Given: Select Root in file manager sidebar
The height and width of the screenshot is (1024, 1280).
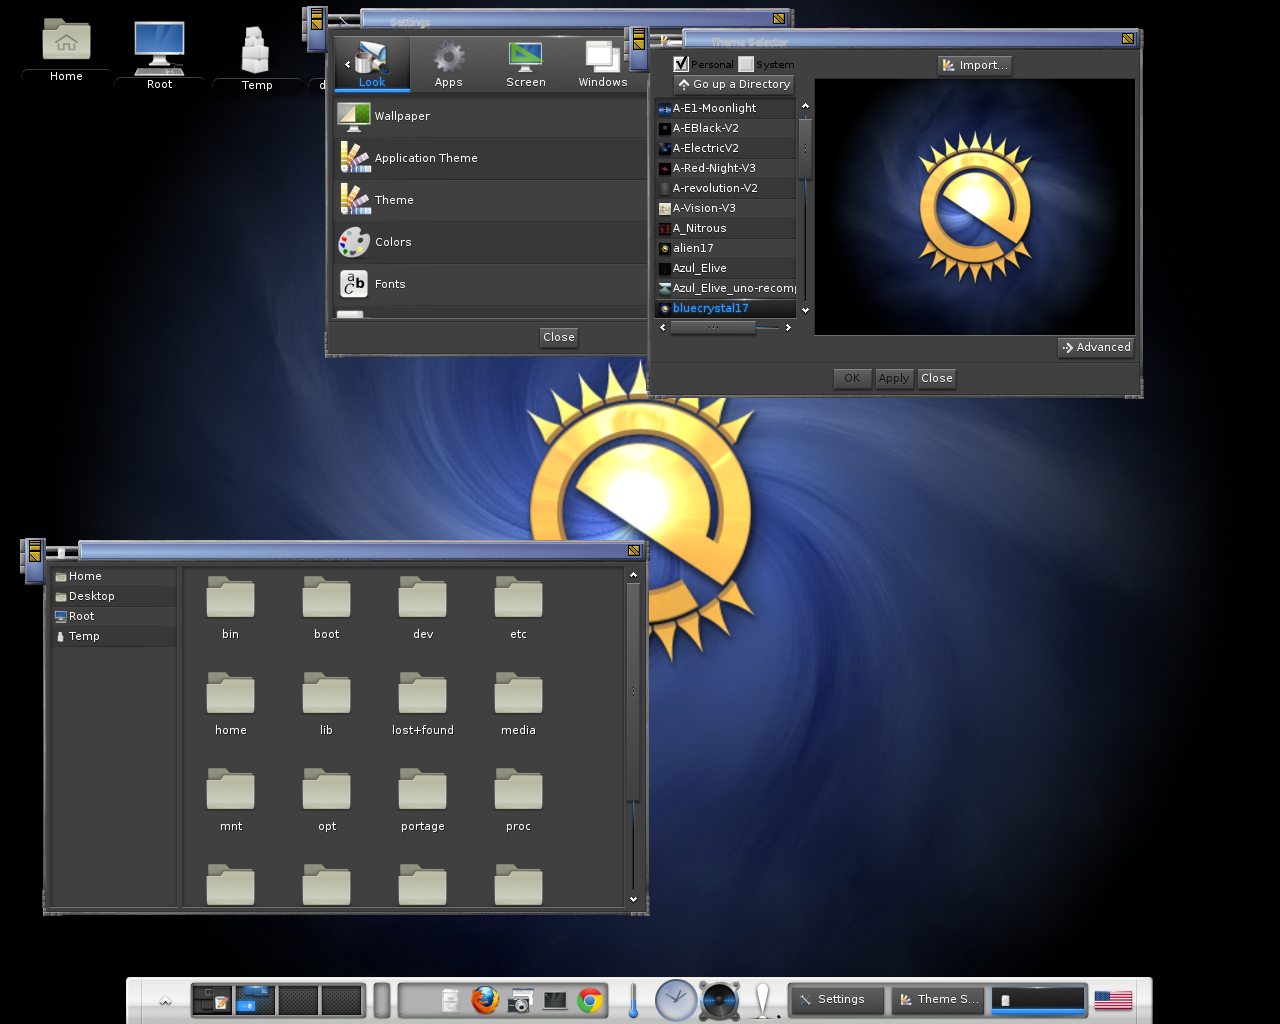Looking at the screenshot, I should tap(113, 616).
